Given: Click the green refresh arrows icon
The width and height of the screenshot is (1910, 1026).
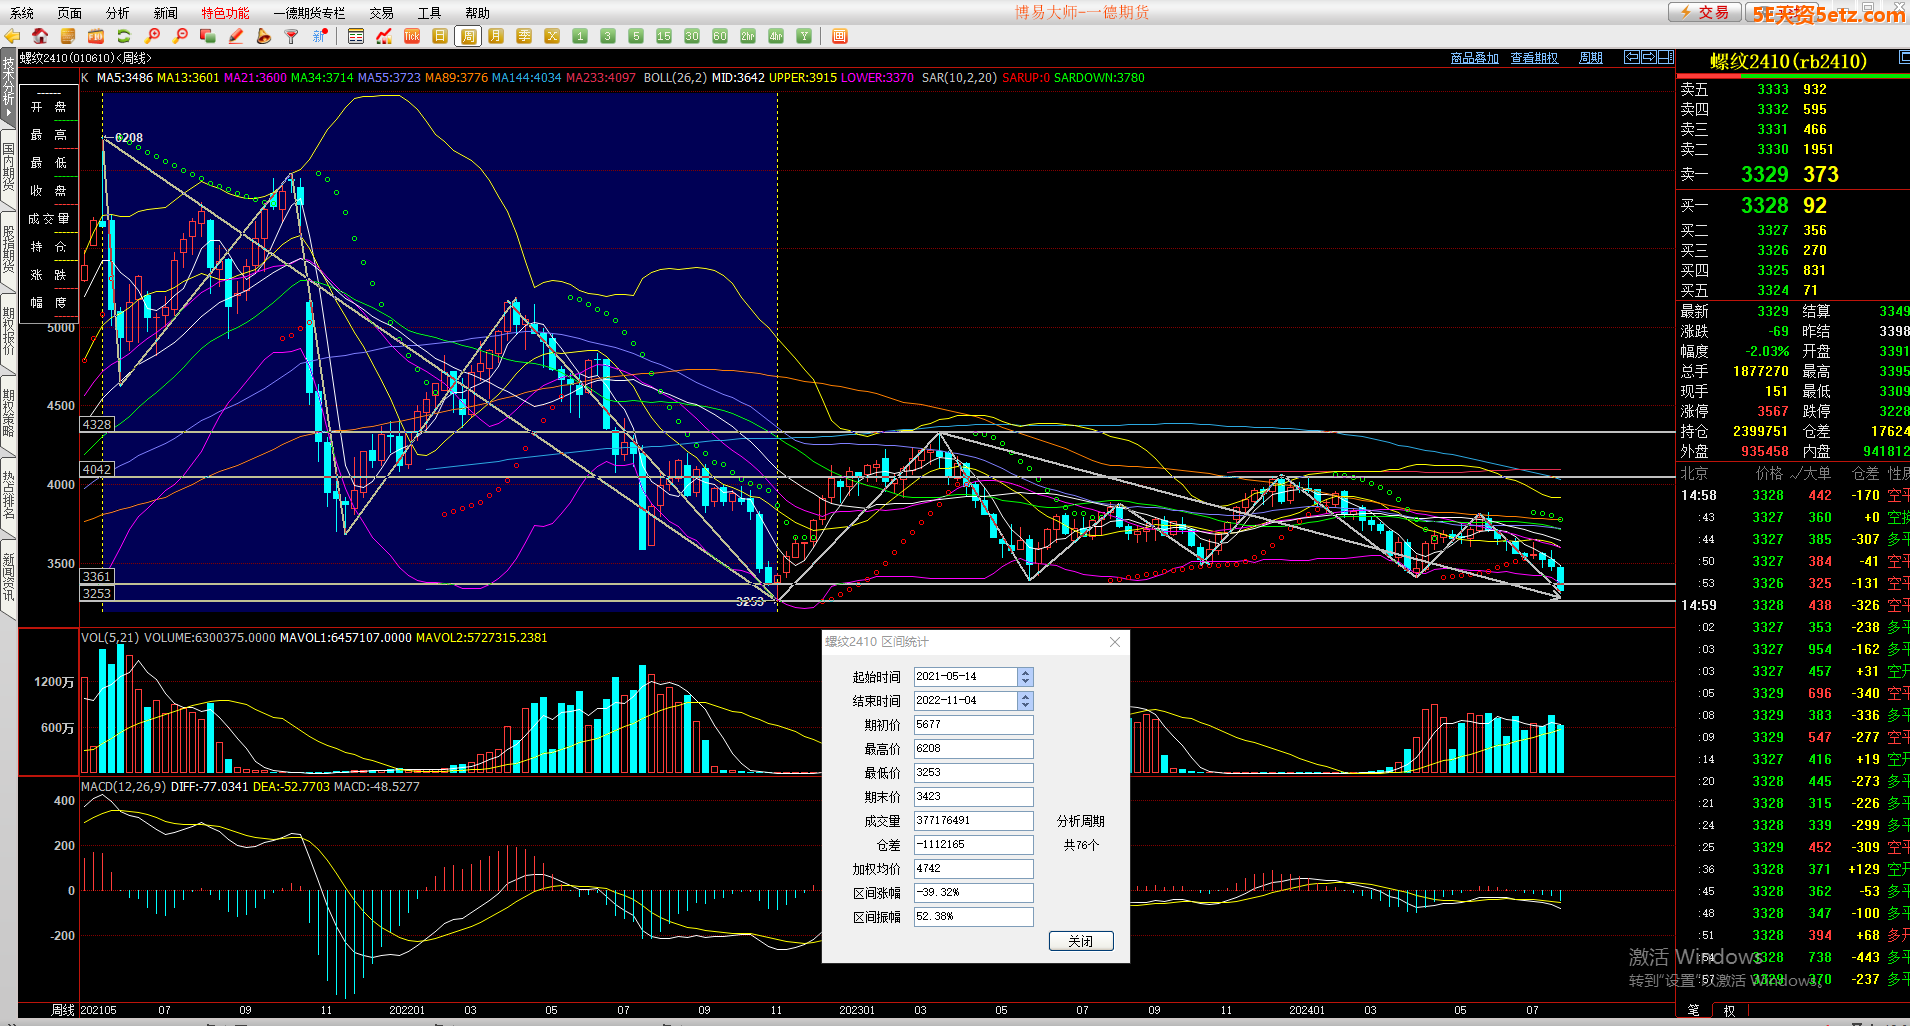Looking at the screenshot, I should coord(124,36).
